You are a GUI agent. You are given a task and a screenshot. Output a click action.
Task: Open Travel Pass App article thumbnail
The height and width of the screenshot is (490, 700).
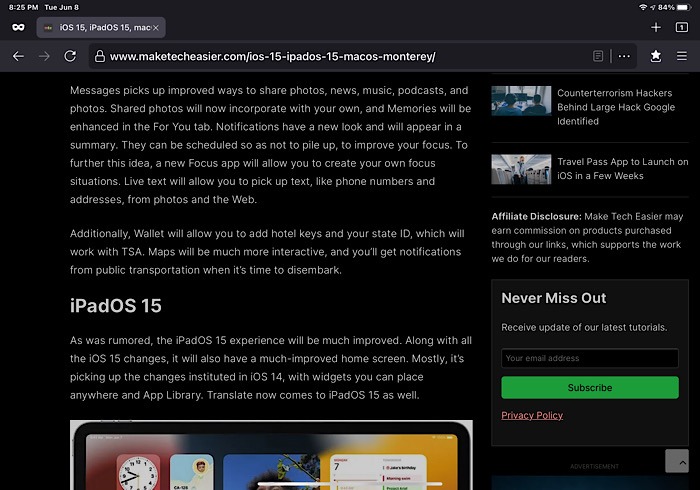[521, 169]
